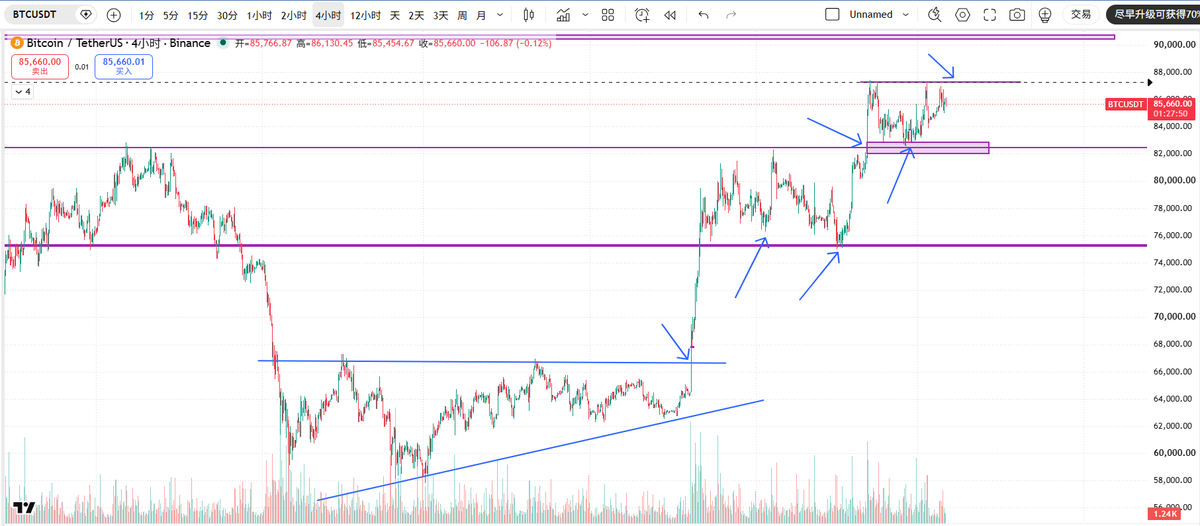This screenshot has width=1200, height=526.
Task: Switch to 12小时 timeframe
Action: (365, 15)
